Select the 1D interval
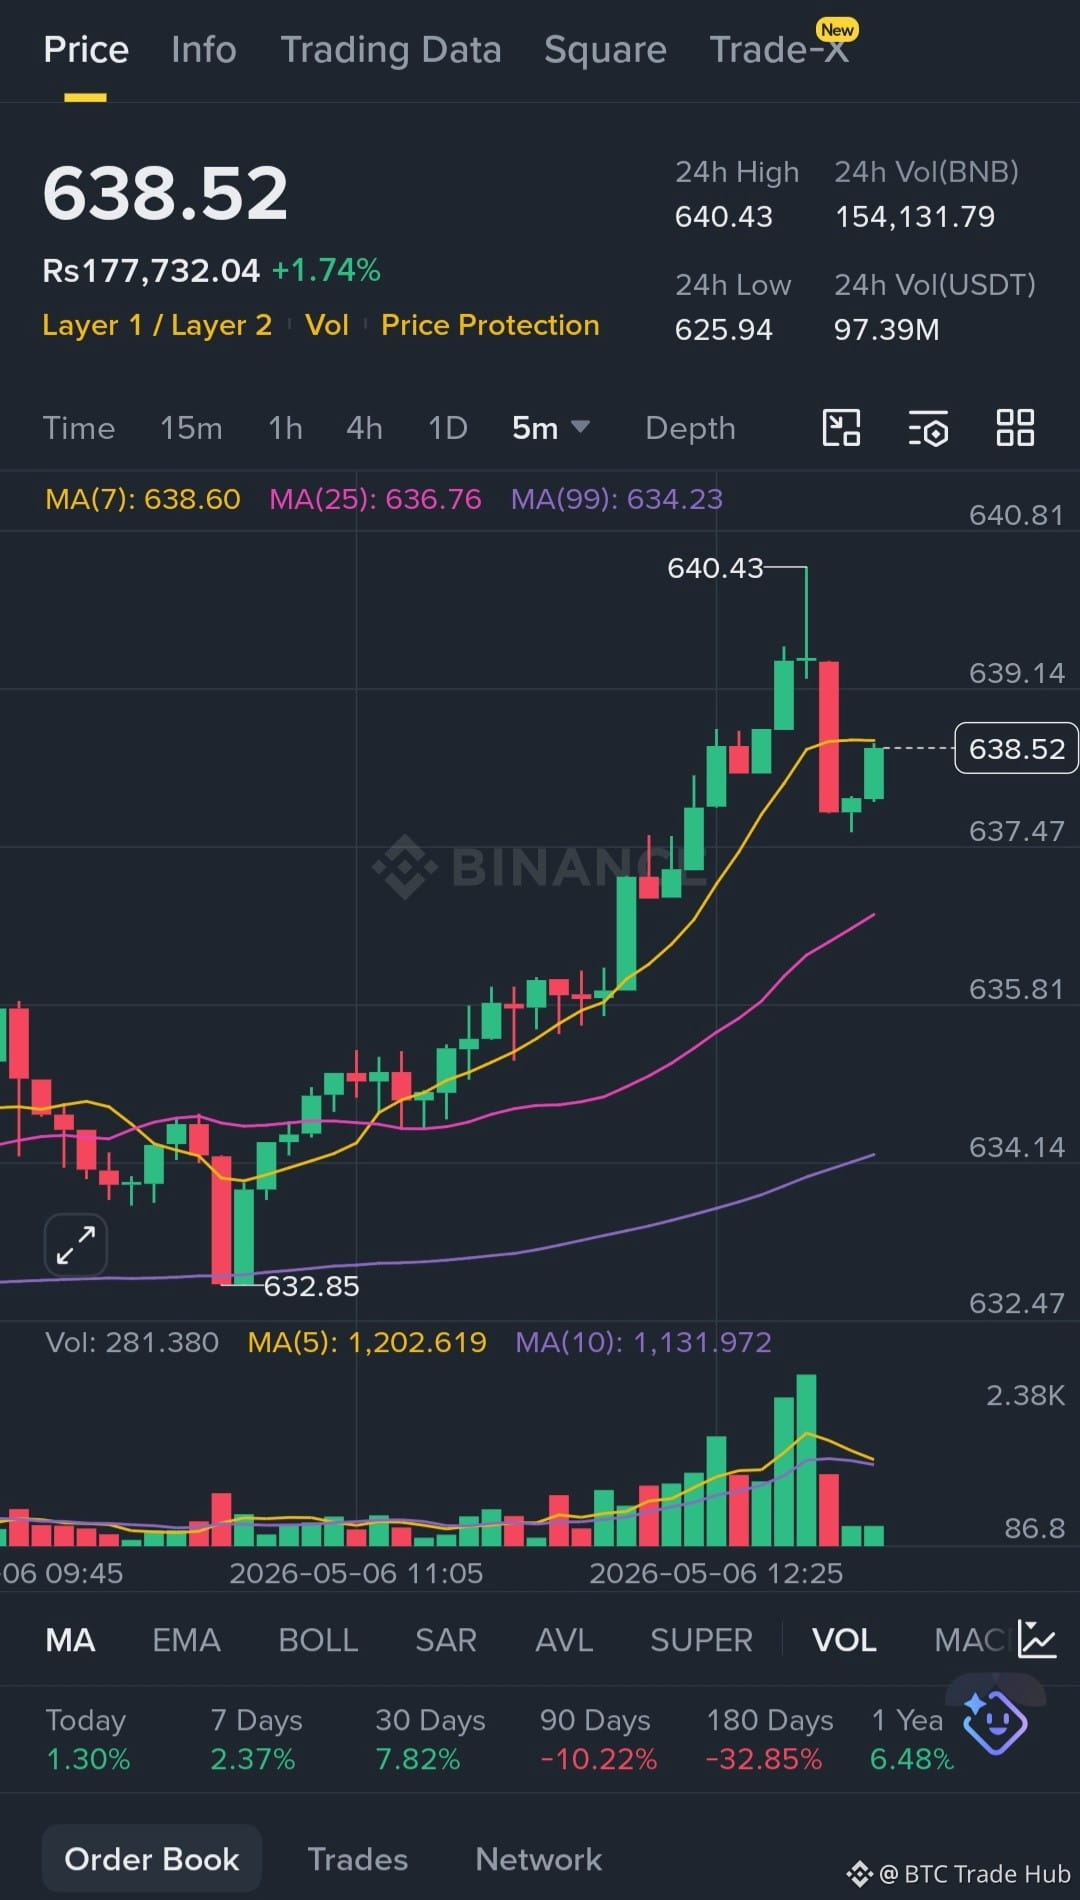 tap(447, 428)
